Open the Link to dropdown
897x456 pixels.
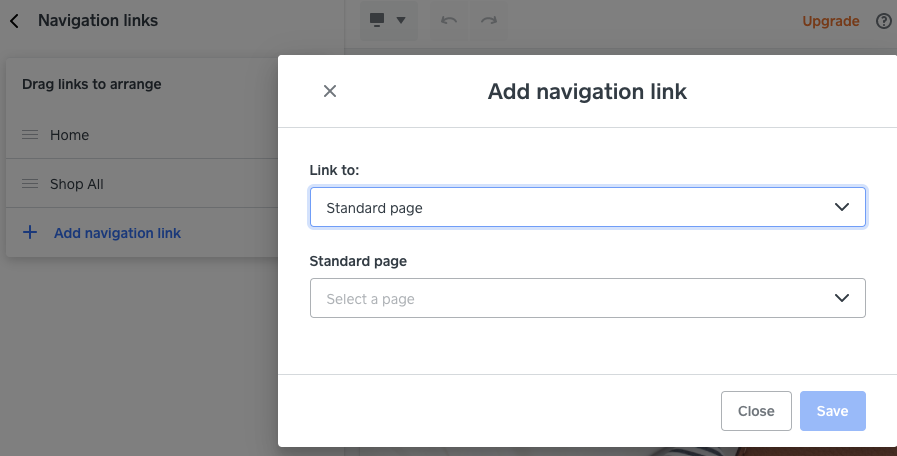click(587, 207)
